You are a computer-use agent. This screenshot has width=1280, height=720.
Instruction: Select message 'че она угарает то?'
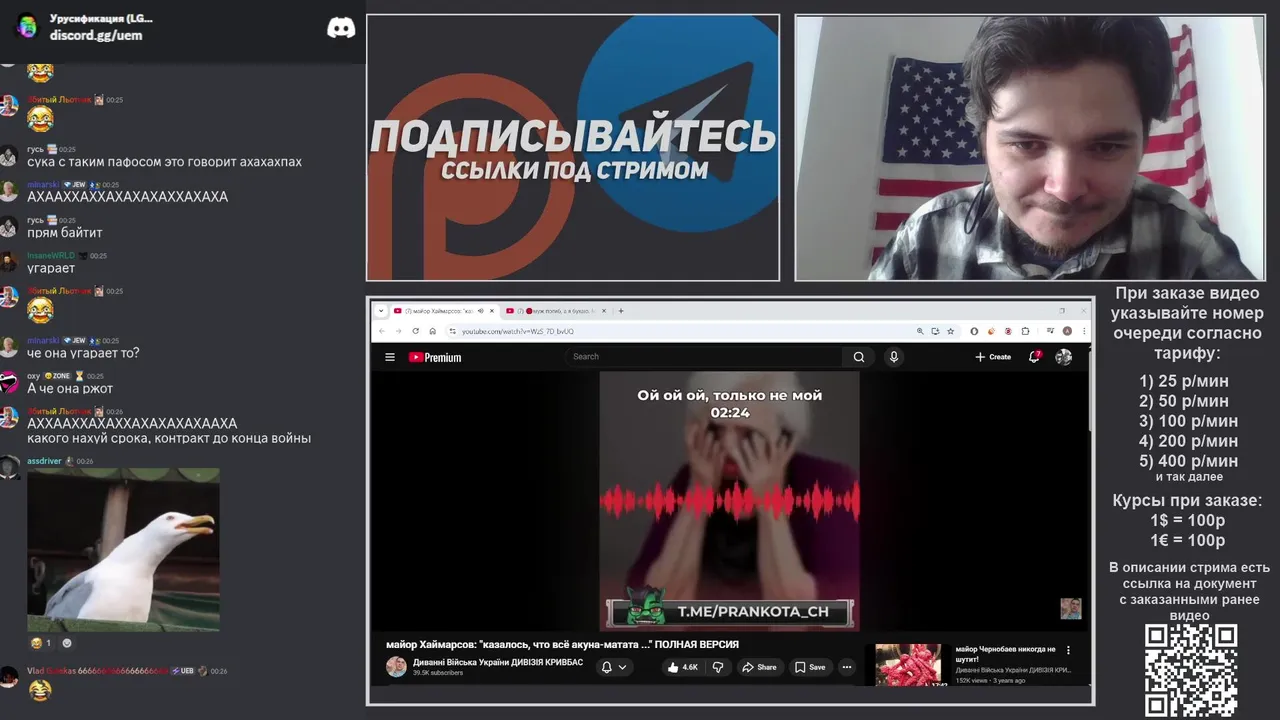(x=83, y=353)
